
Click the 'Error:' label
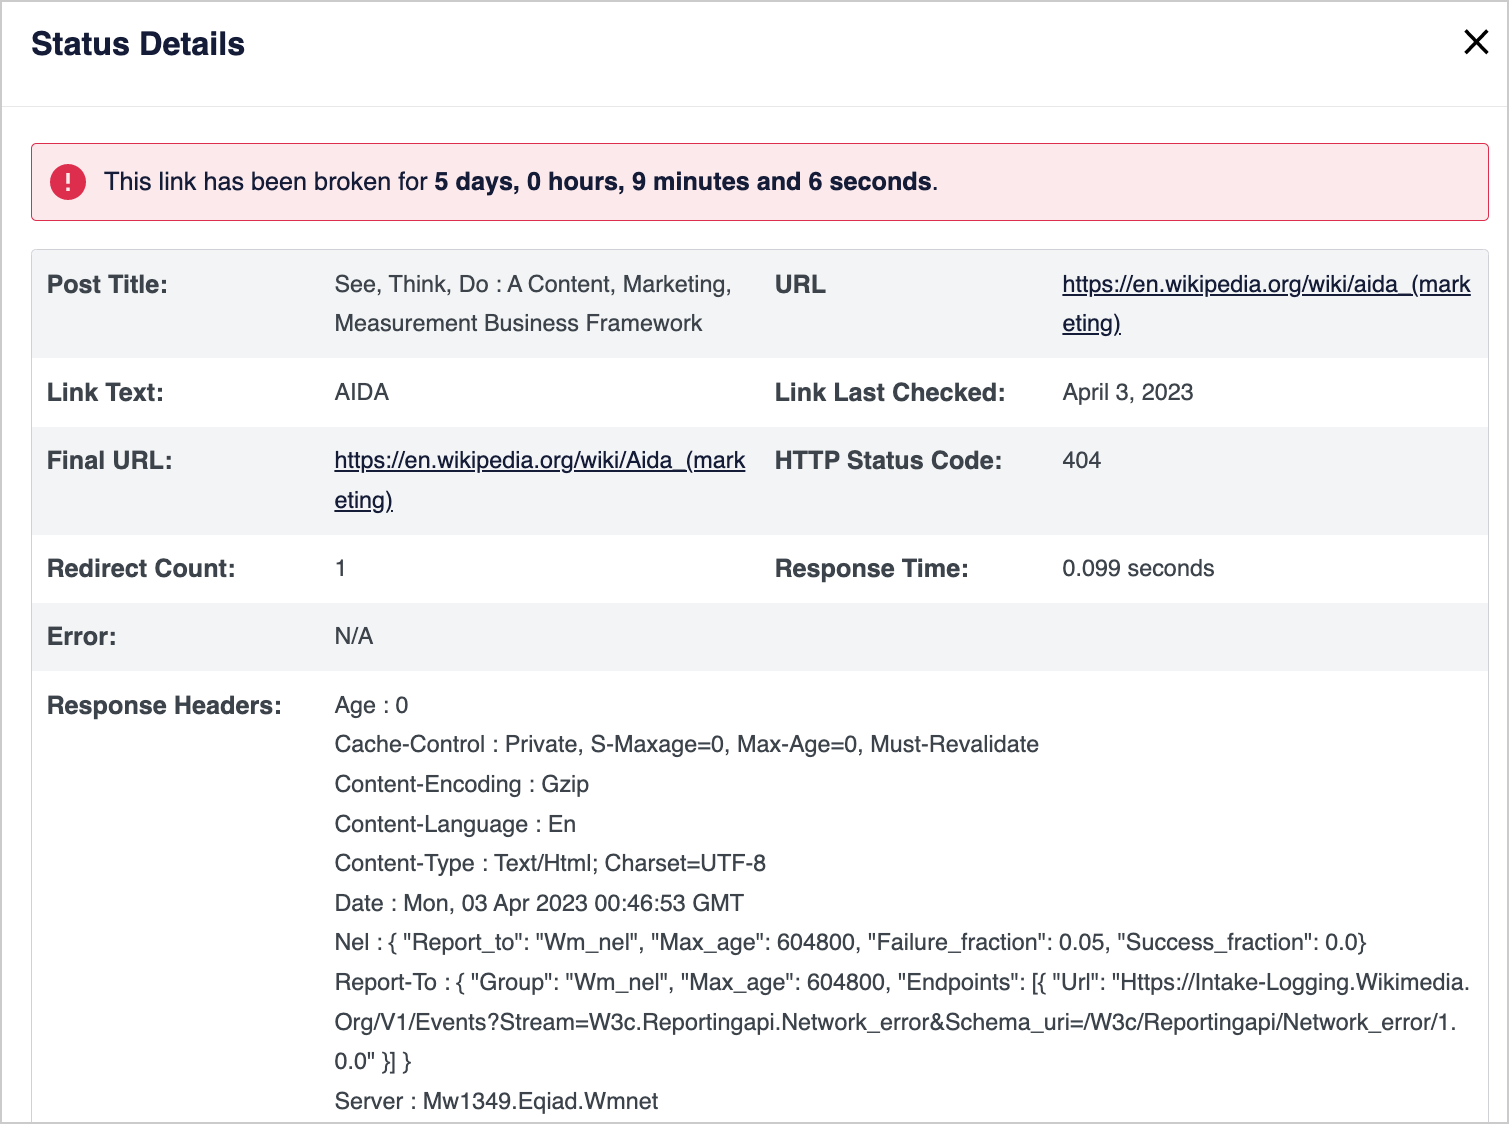coord(82,637)
